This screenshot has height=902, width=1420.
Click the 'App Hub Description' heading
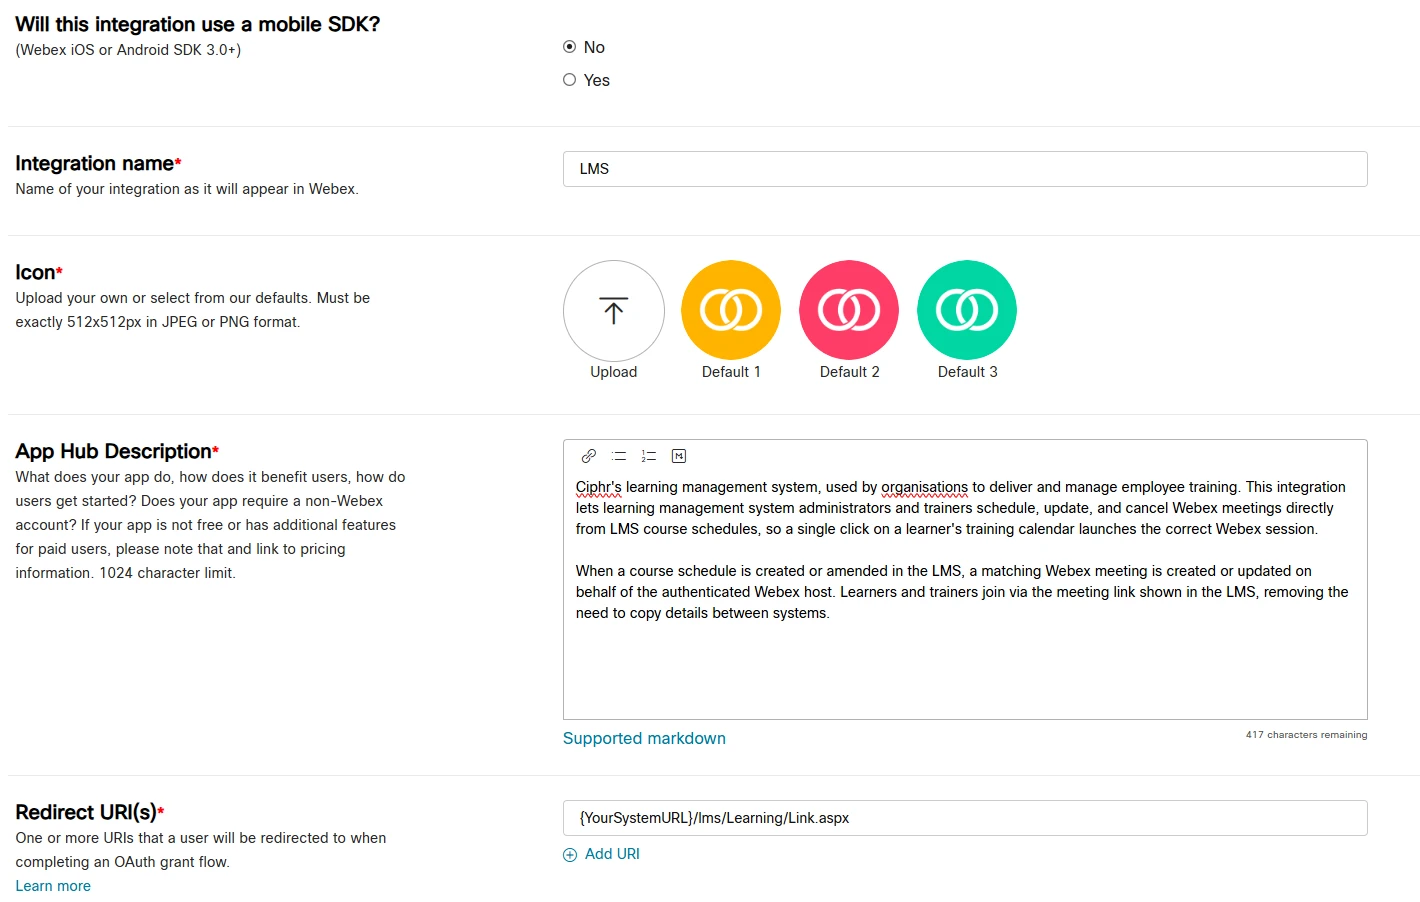tap(113, 451)
